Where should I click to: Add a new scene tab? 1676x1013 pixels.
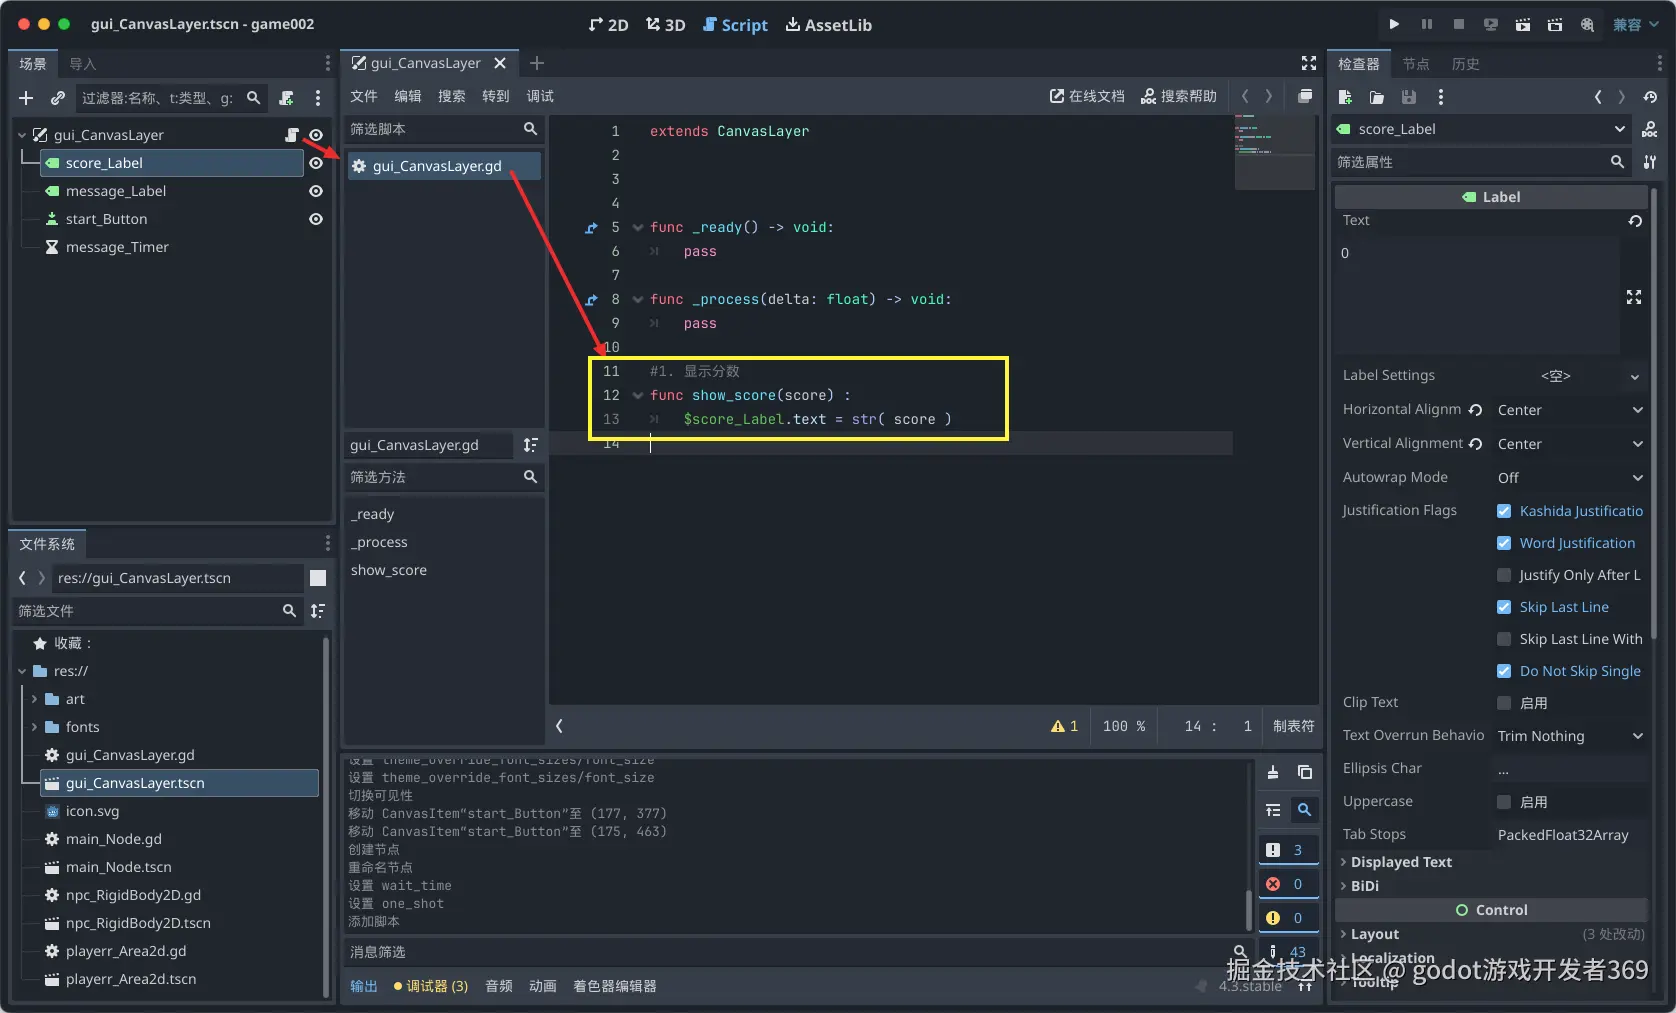(x=537, y=63)
